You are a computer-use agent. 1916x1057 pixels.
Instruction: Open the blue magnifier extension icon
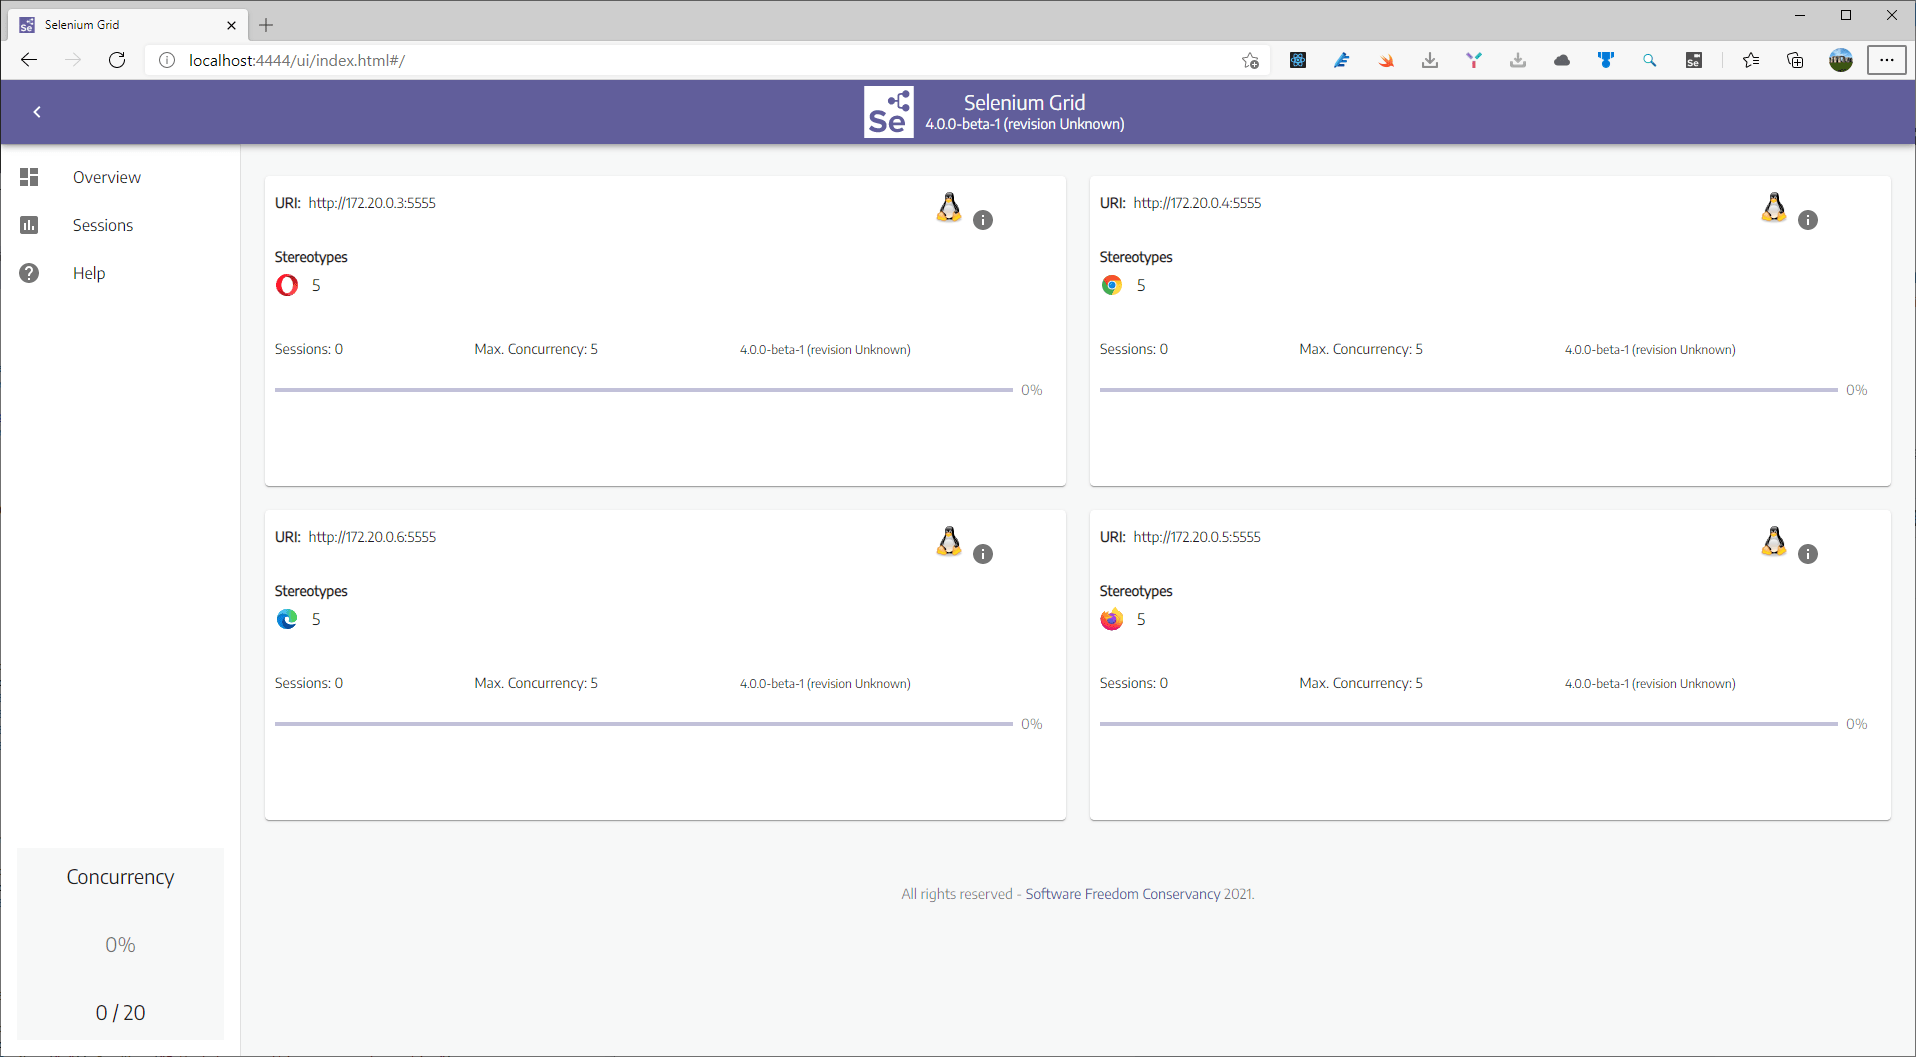[x=1650, y=60]
